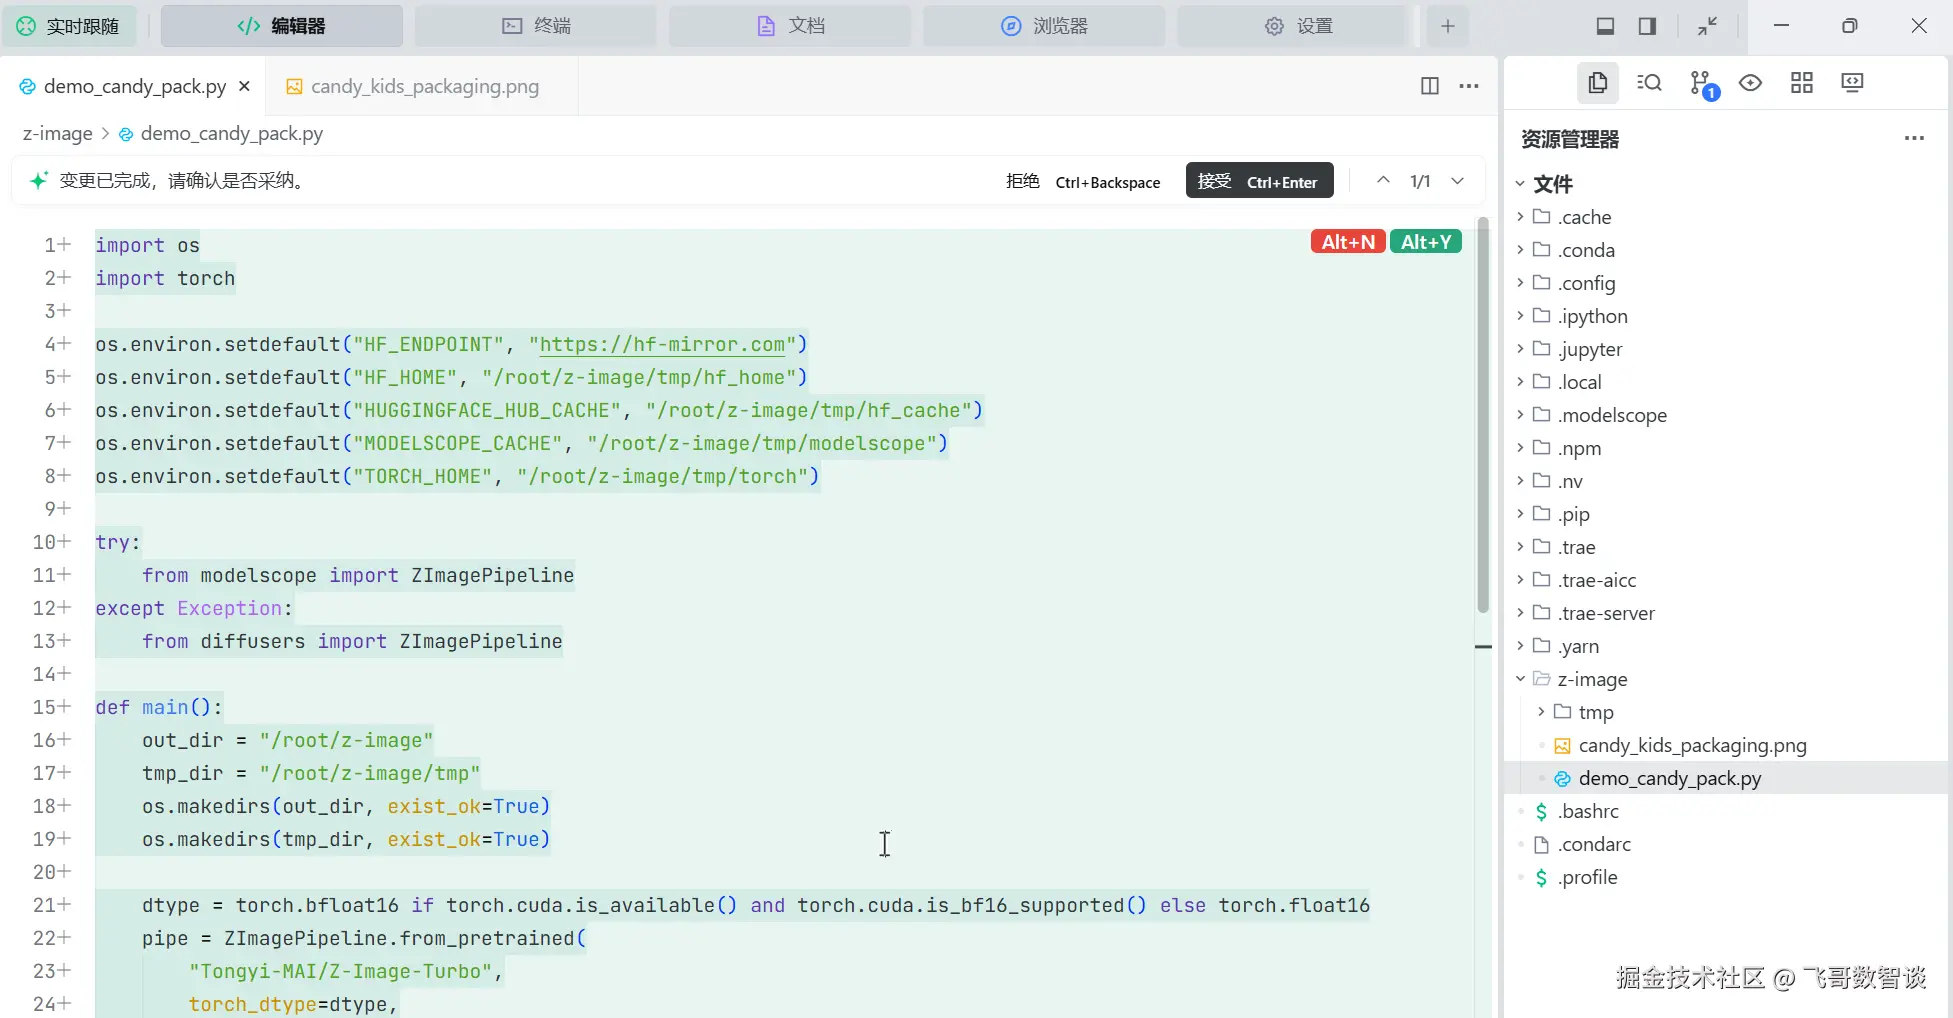
Task: Switch to the 终端 tab
Action: pyautogui.click(x=536, y=26)
